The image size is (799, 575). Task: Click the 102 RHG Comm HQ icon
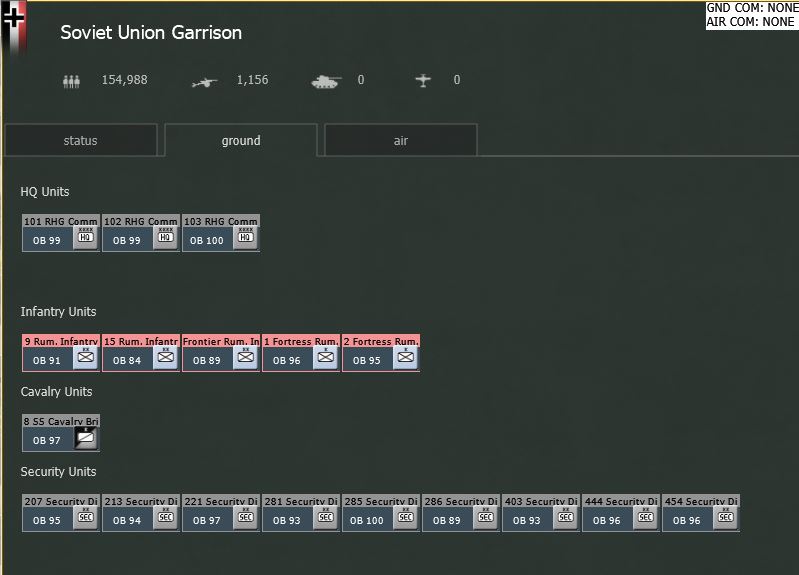(166, 238)
